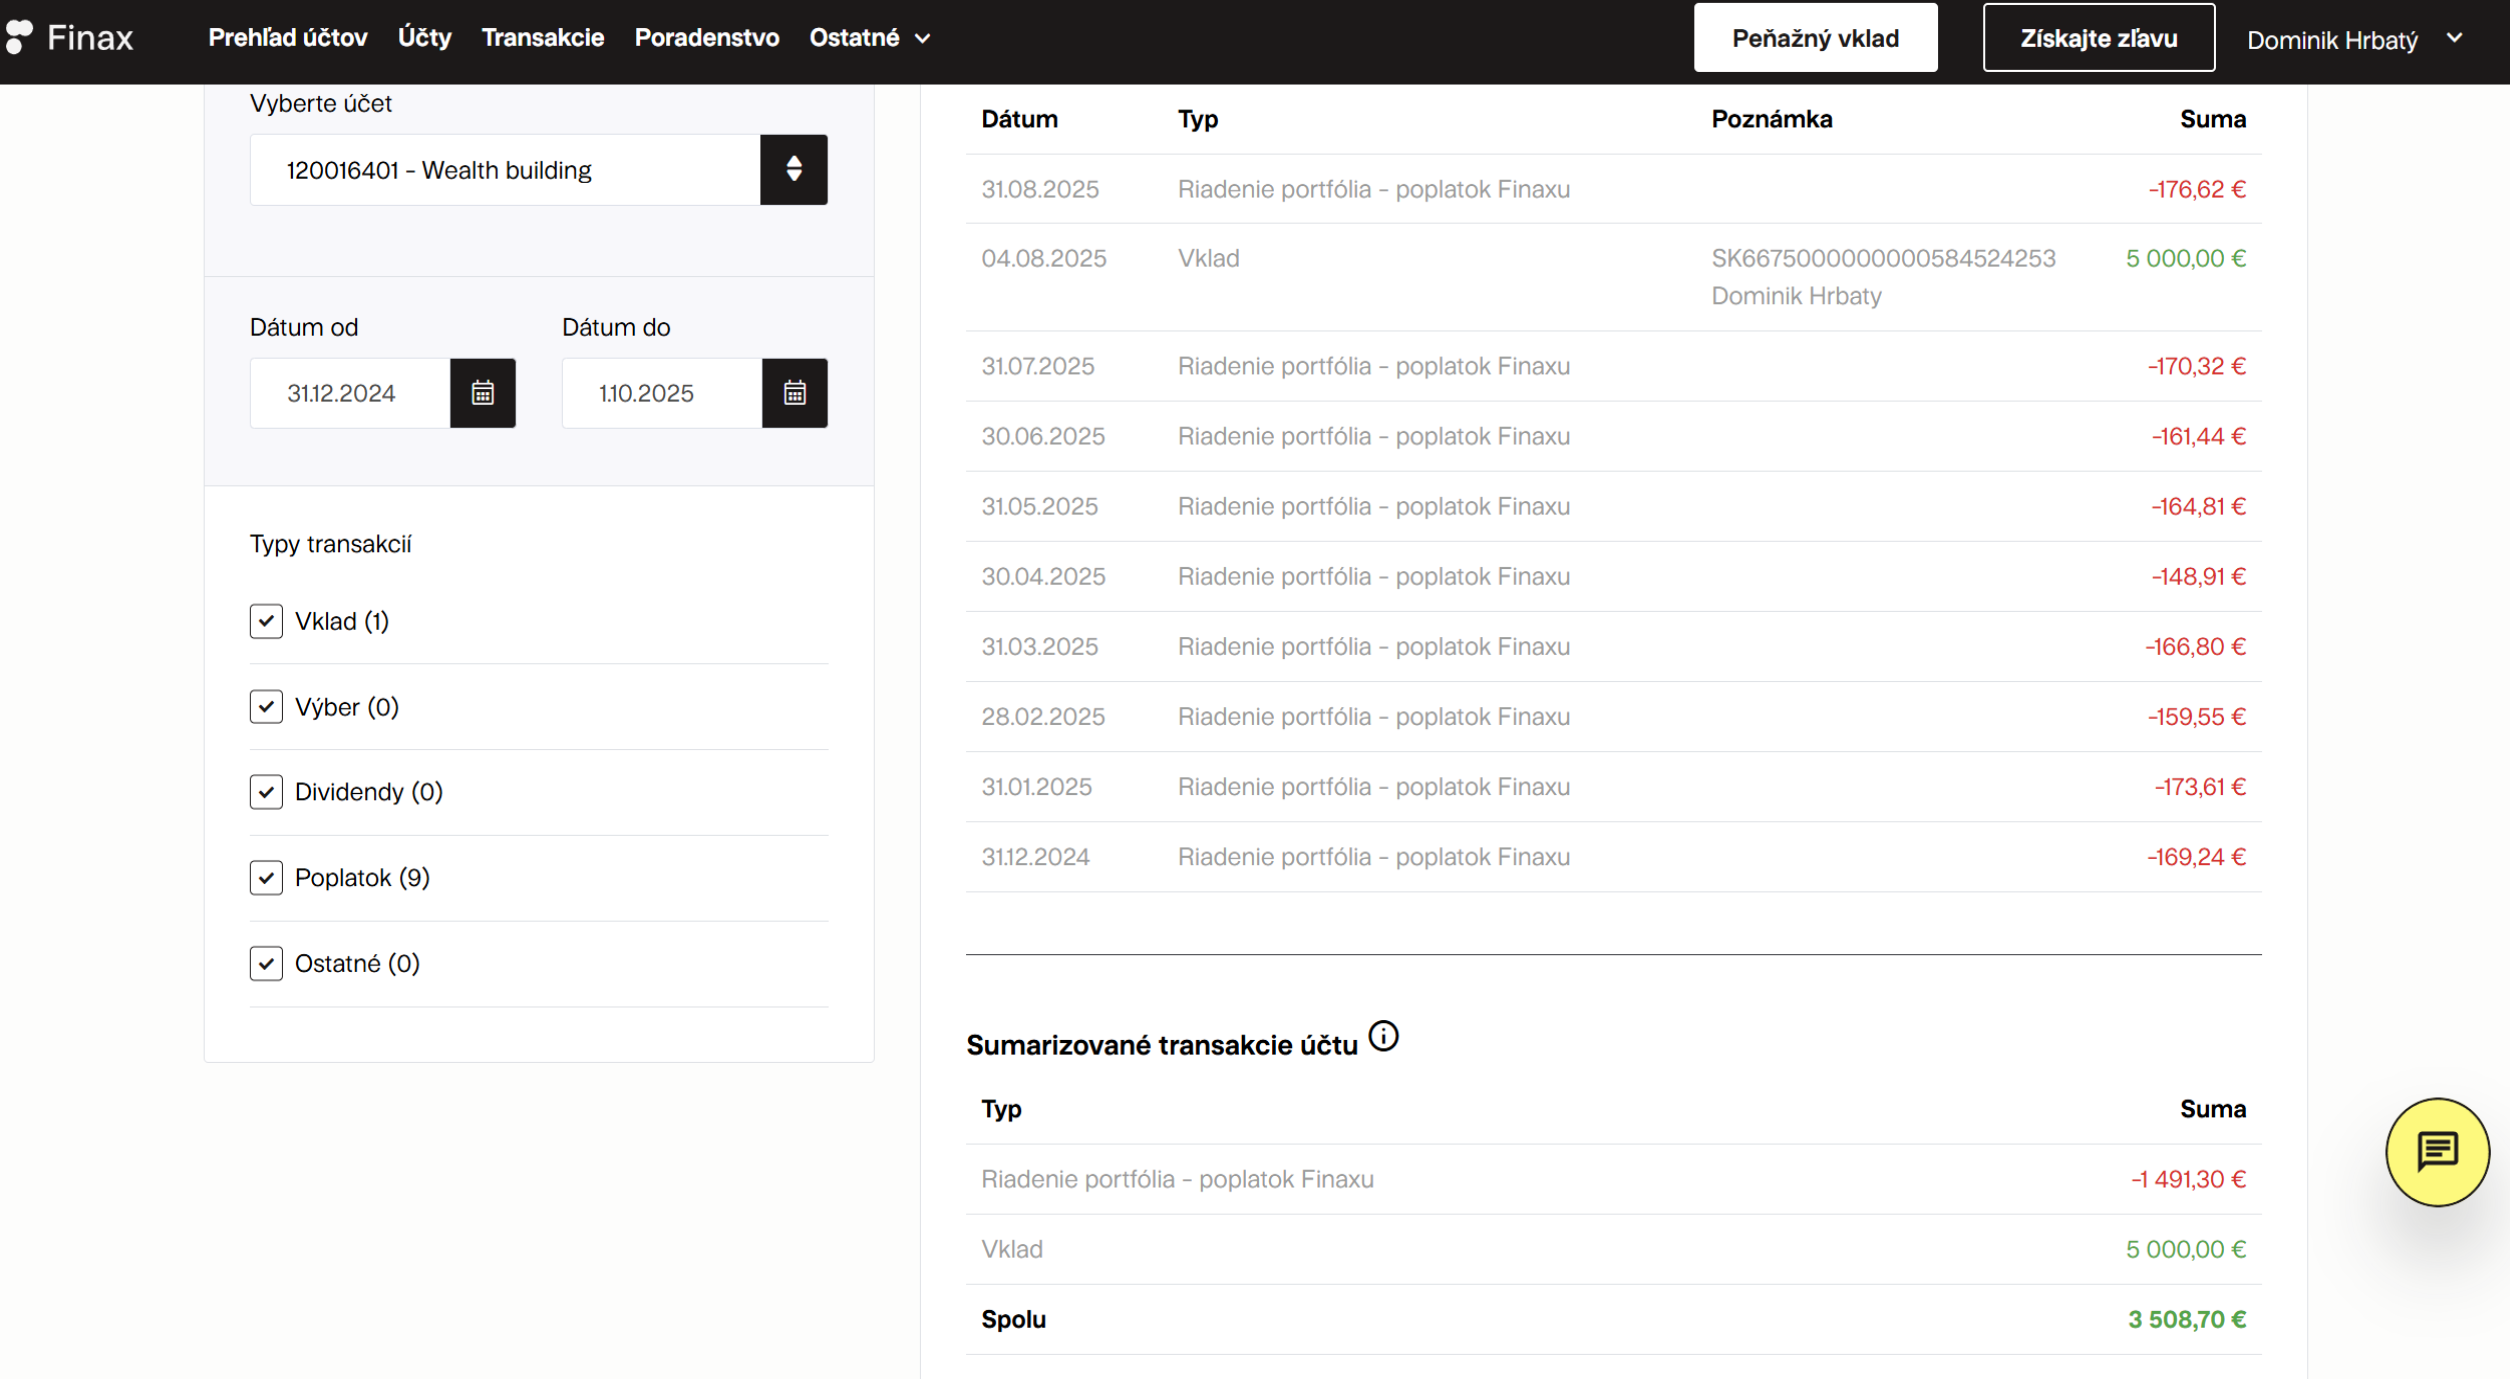Expand the account selector arrows button
This screenshot has width=2510, height=1379.
pos(794,170)
